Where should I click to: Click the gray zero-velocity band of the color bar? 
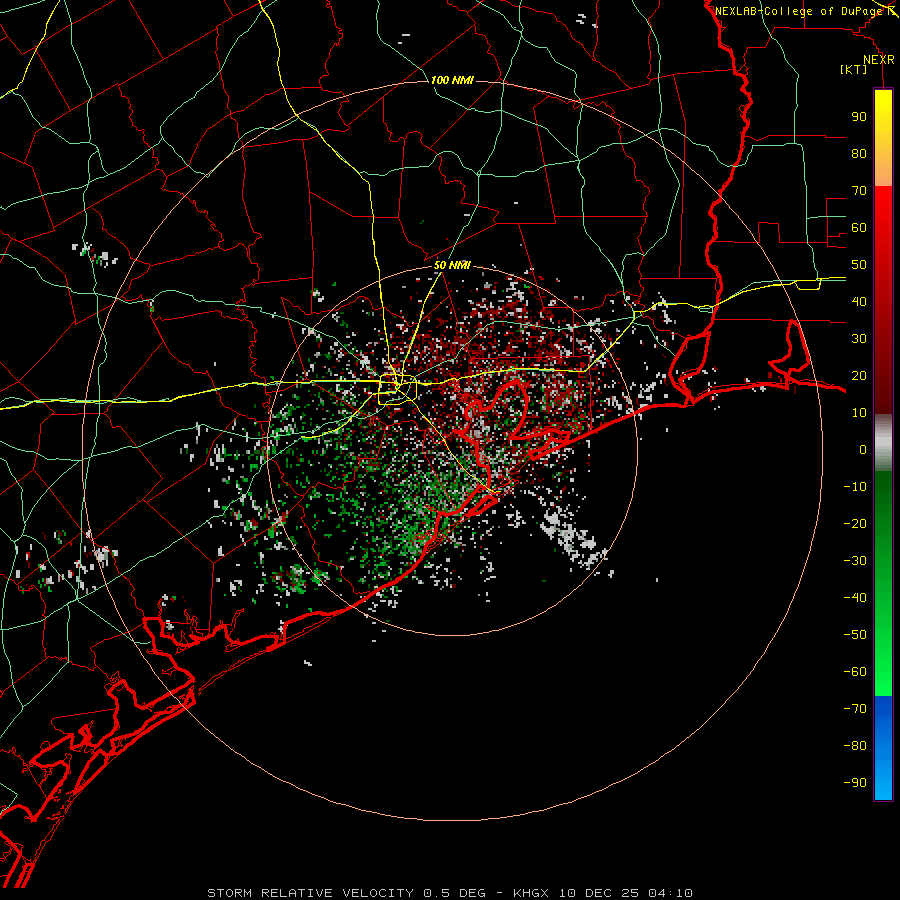pyautogui.click(x=883, y=443)
